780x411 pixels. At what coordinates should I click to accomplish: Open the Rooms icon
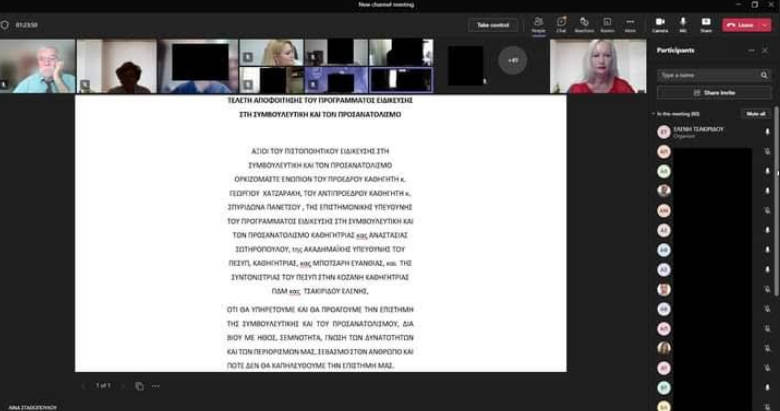tap(607, 24)
